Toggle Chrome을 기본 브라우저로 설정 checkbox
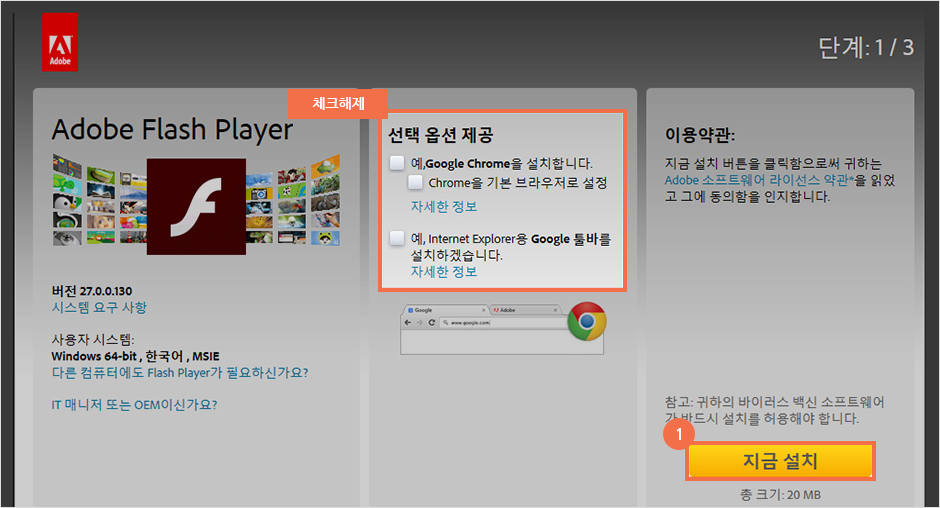 pos(415,182)
